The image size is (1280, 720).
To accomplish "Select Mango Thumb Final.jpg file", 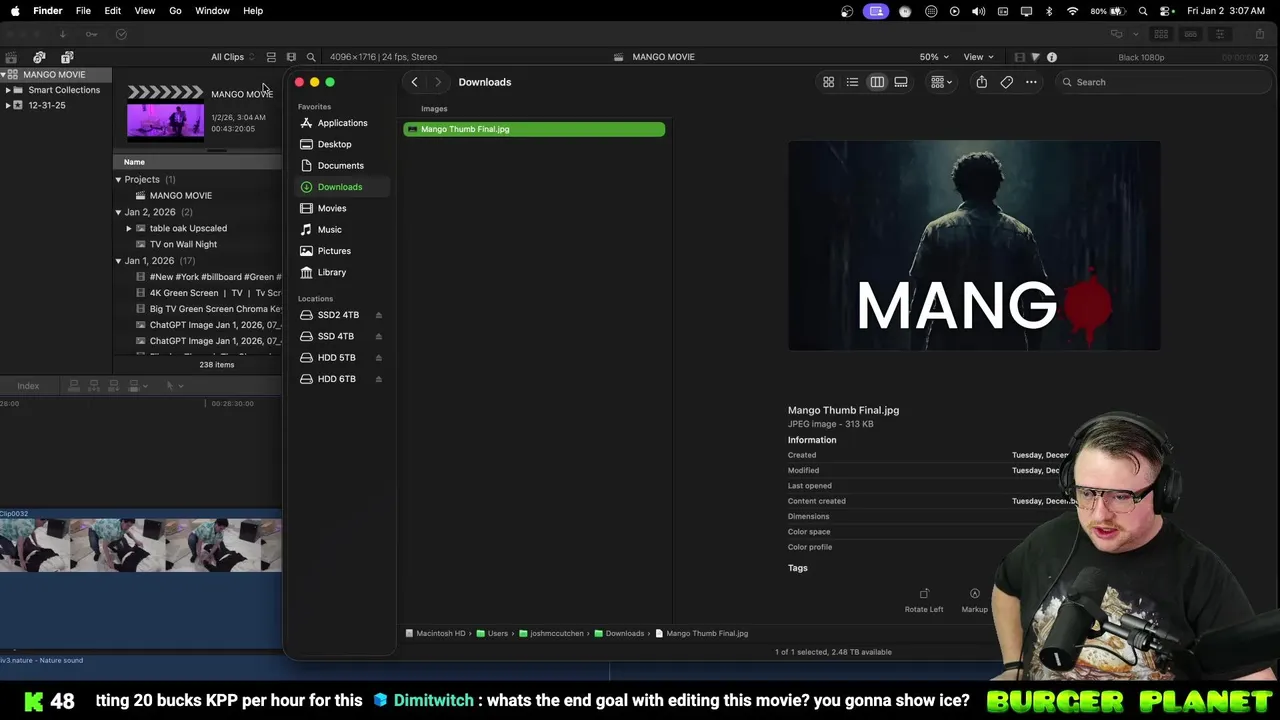I will point(534,129).
